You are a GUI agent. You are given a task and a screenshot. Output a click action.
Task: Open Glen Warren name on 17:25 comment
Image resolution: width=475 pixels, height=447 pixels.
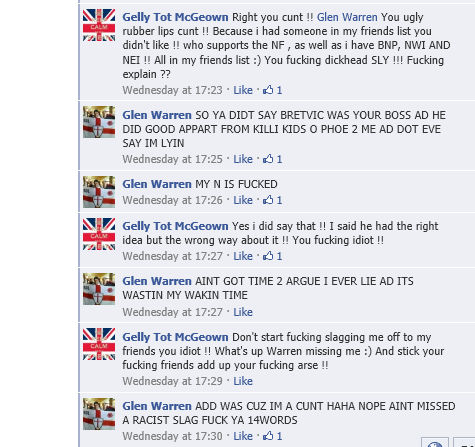(157, 115)
